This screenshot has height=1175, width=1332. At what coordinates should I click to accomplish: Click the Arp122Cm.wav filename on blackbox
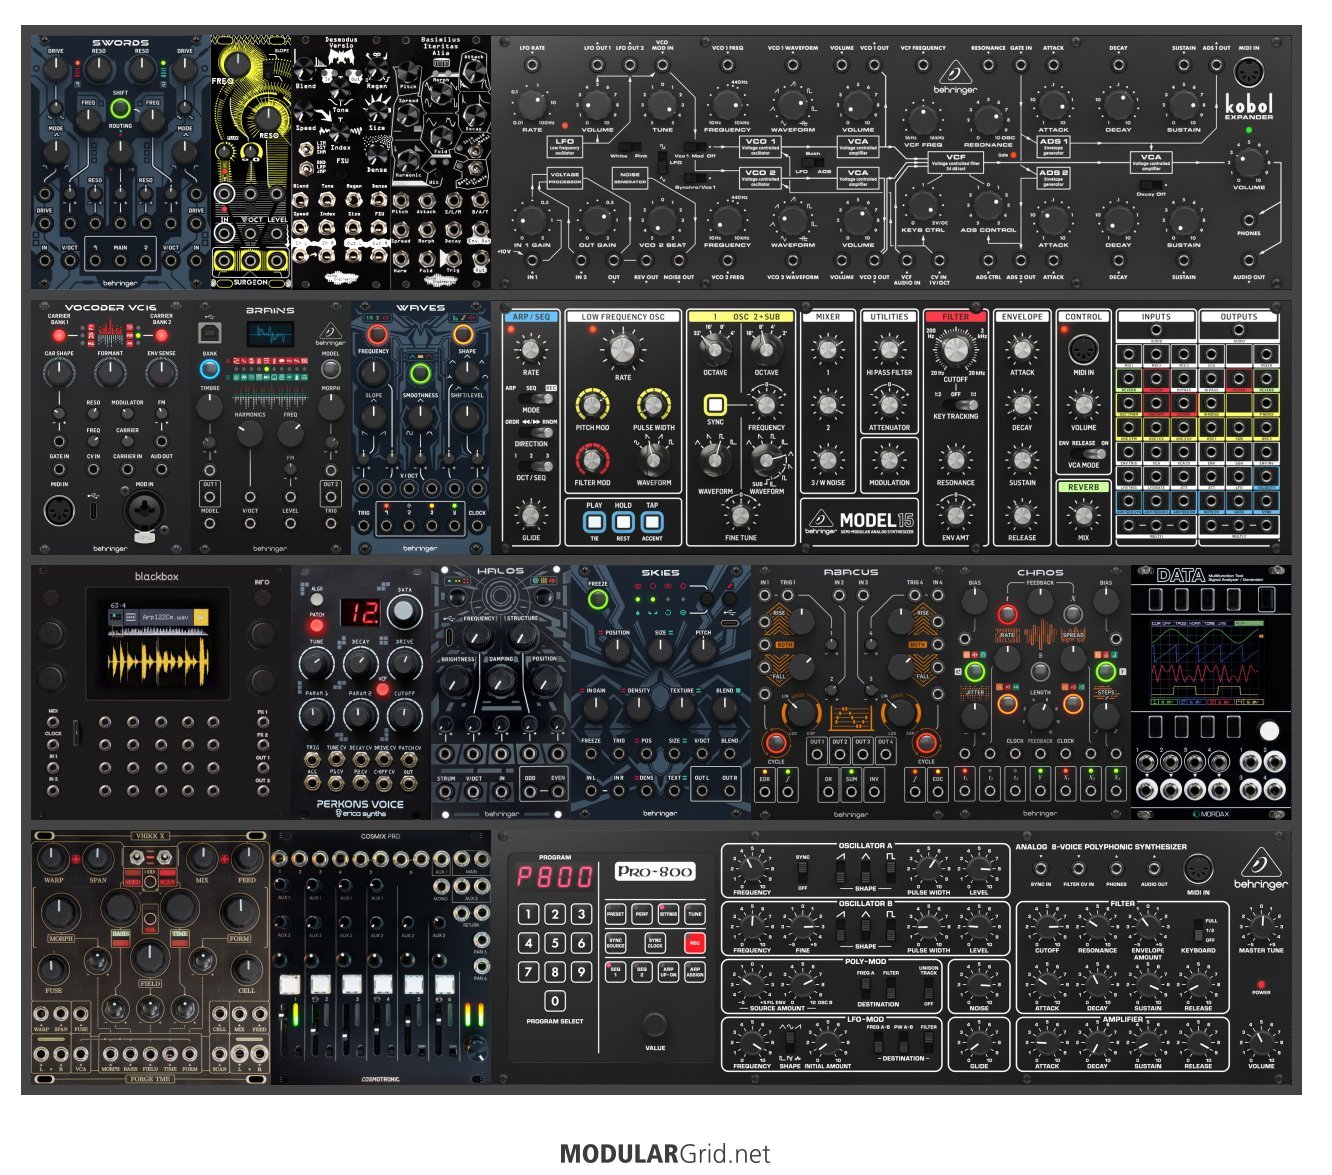point(164,617)
